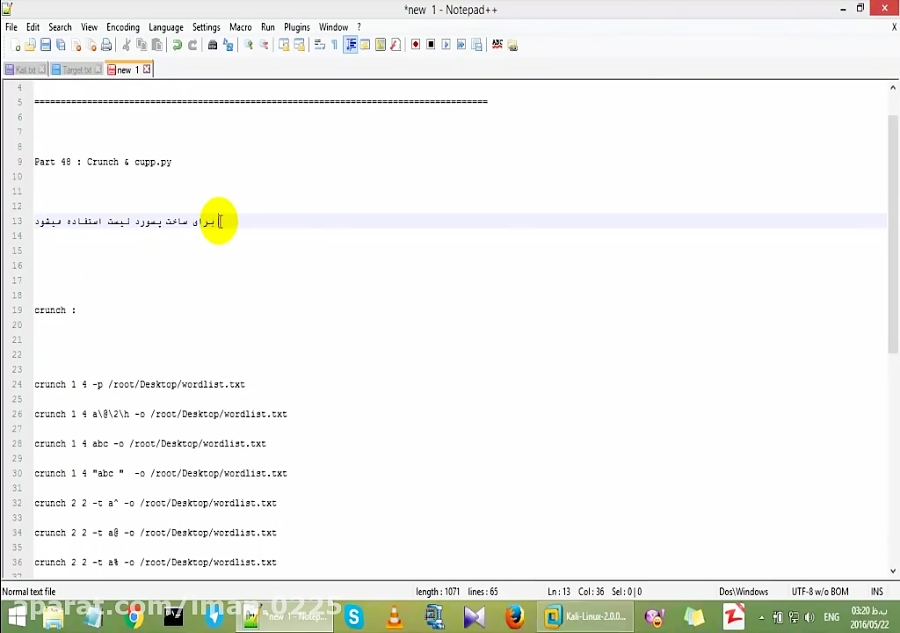
Task: Click the last toolbar icon after spell check
Action: pyautogui.click(x=513, y=45)
